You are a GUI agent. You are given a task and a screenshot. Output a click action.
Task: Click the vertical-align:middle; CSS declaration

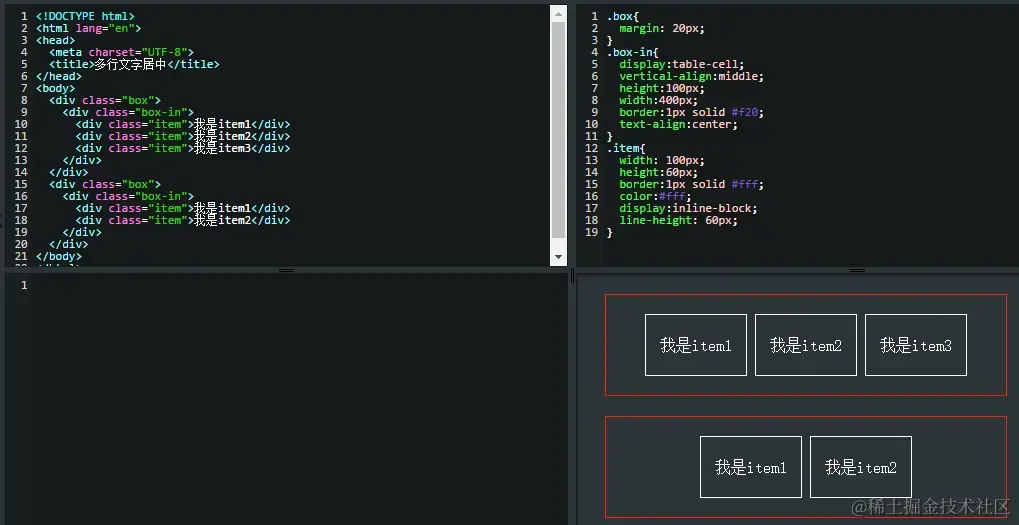(x=691, y=76)
